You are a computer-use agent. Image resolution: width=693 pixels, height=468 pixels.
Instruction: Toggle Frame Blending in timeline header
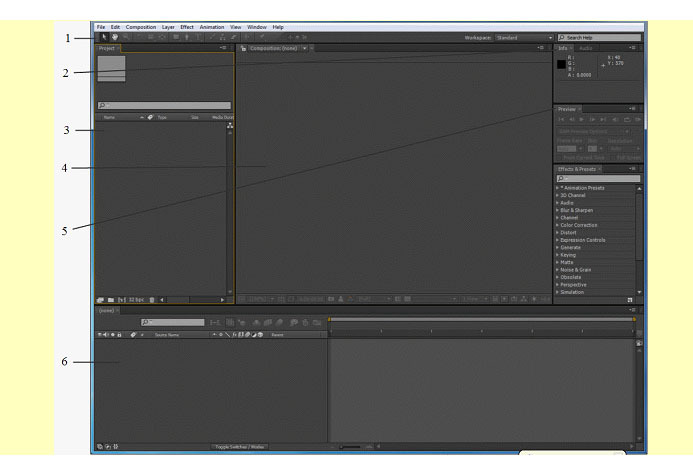point(268,323)
